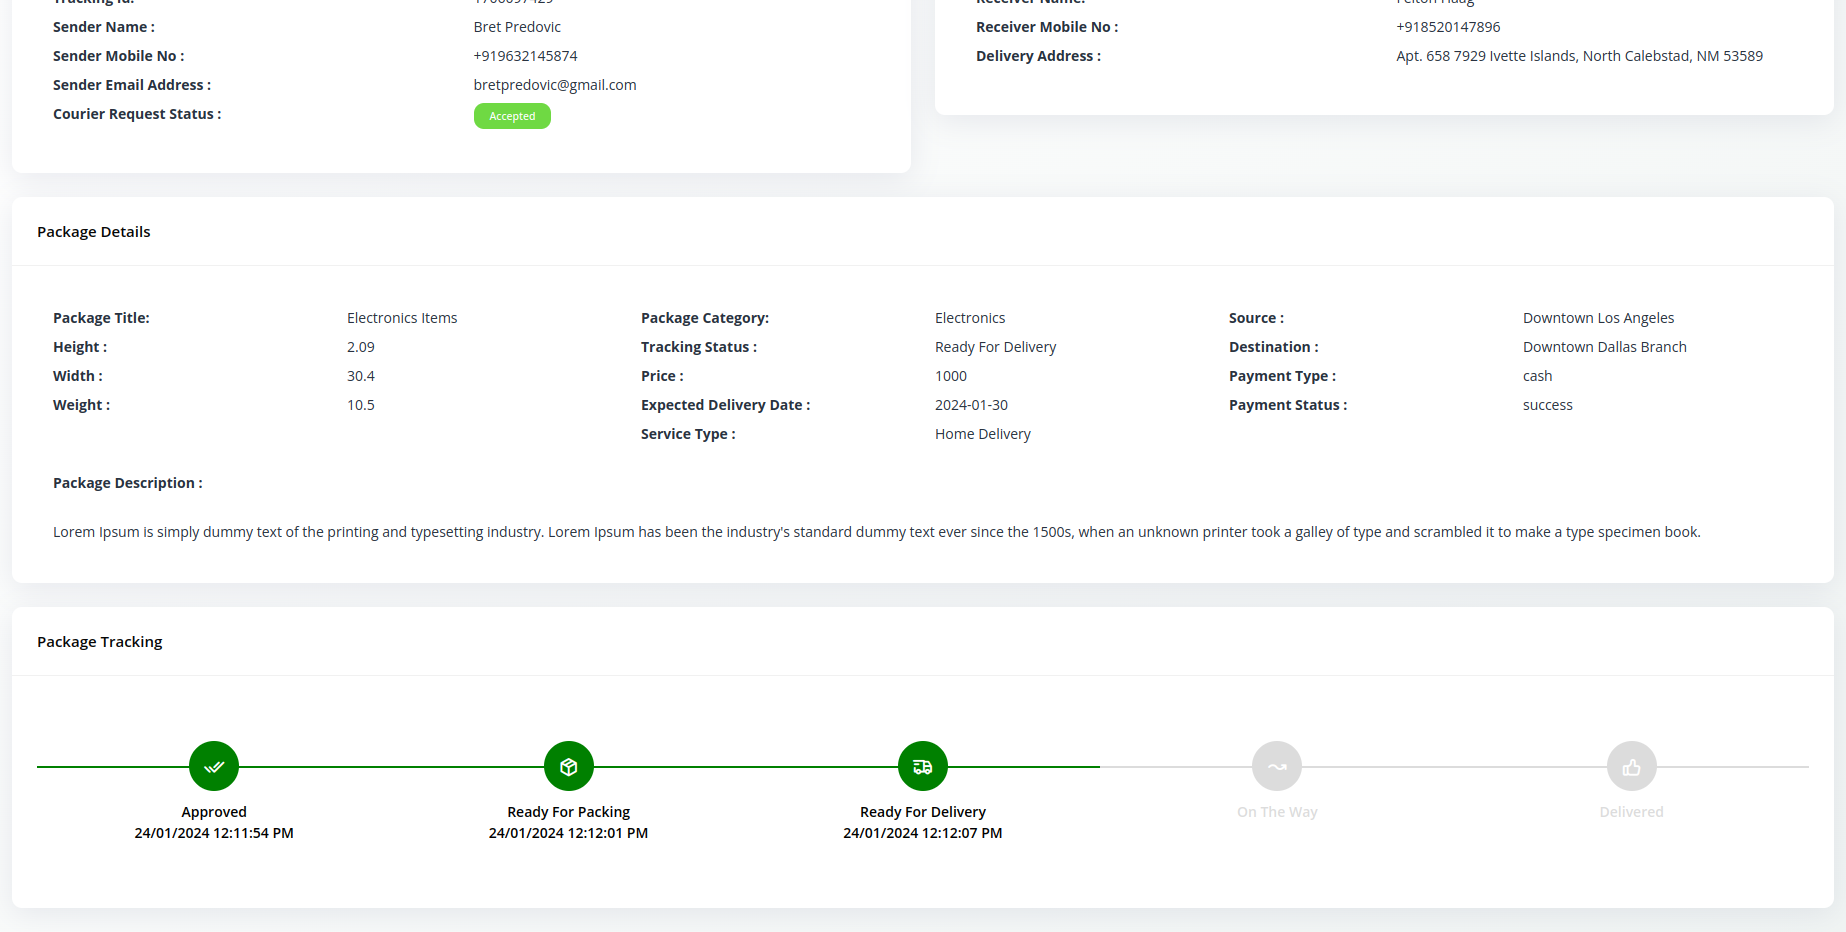Screen dimensions: 1846x932
Task: Click the Approved timestamp 12:11:54 PM
Action: pos(214,833)
